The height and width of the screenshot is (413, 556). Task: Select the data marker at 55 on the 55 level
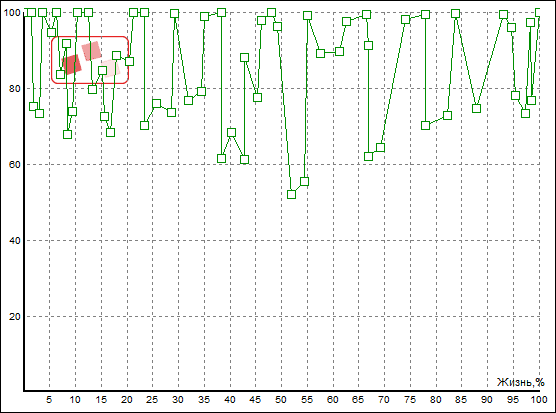(304, 182)
